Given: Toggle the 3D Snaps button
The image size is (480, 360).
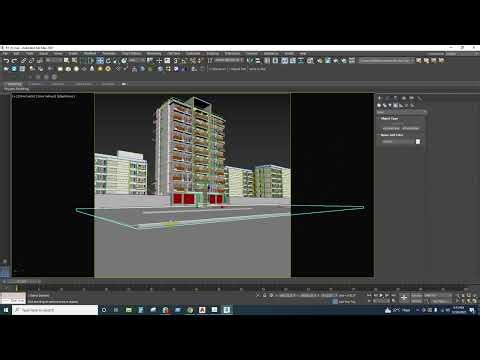Looking at the screenshot, I should point(176,61).
